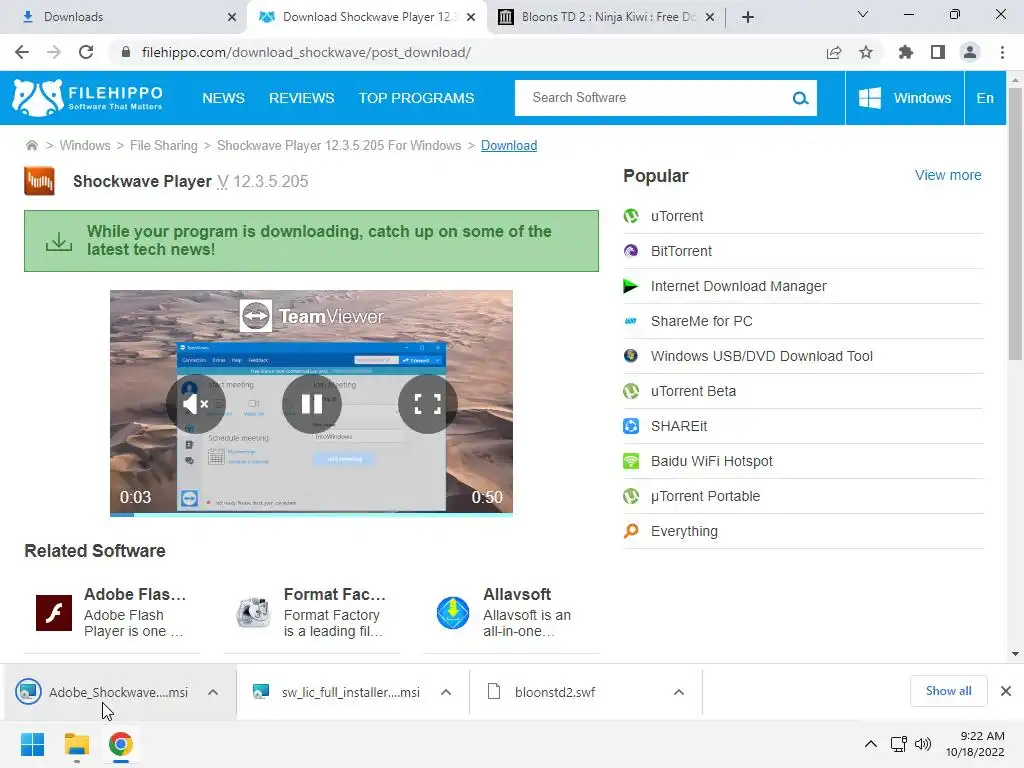Click Chrome icon in taskbar
Viewport: 1024px width, 768px height.
(x=120, y=744)
